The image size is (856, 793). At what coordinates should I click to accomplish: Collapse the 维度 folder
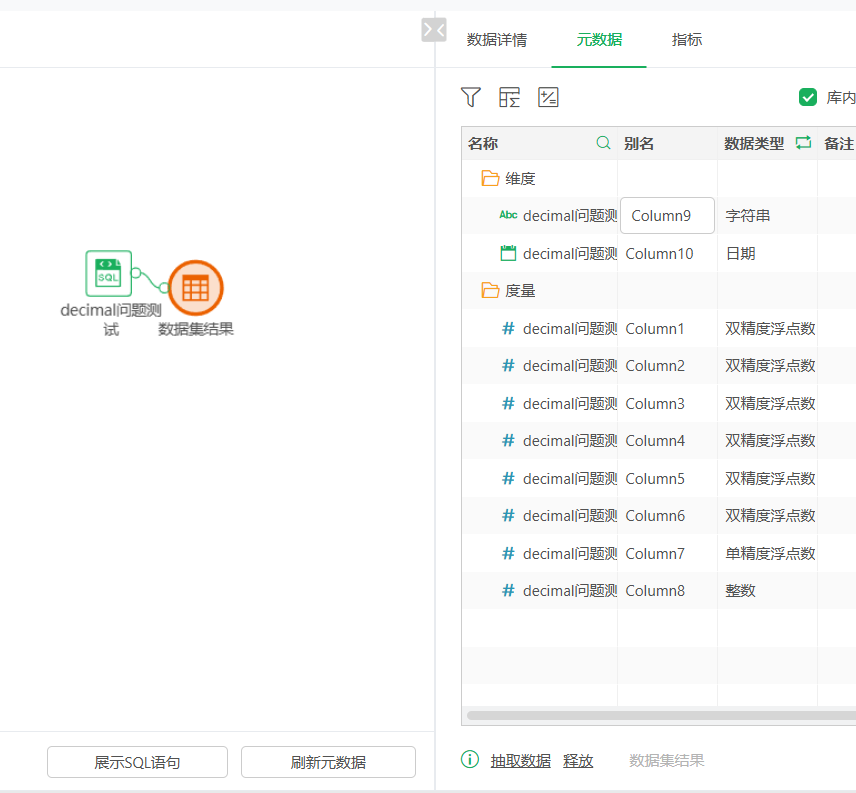(x=490, y=179)
